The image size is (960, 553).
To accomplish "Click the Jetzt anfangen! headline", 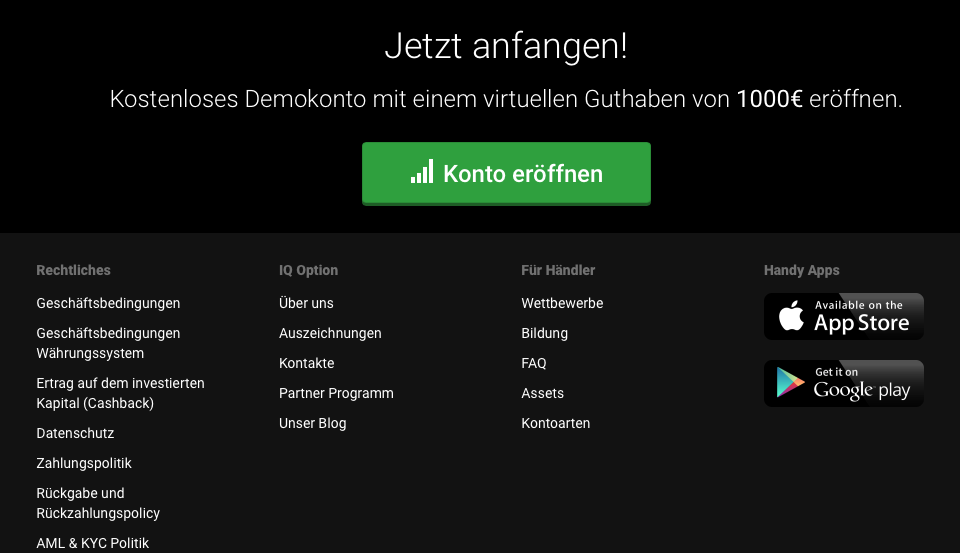I will [506, 46].
